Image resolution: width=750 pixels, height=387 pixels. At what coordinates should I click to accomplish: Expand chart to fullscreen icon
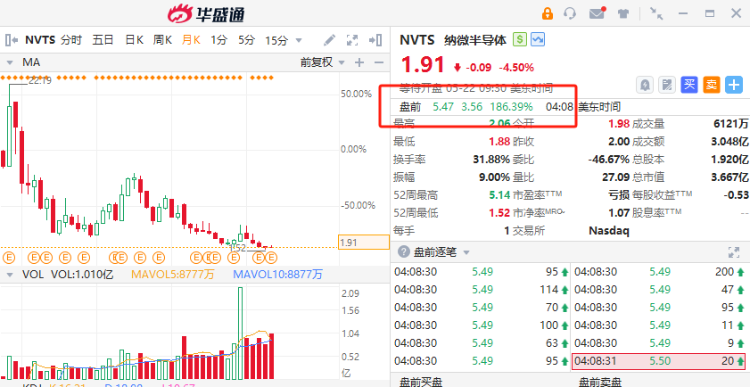[x=353, y=40]
